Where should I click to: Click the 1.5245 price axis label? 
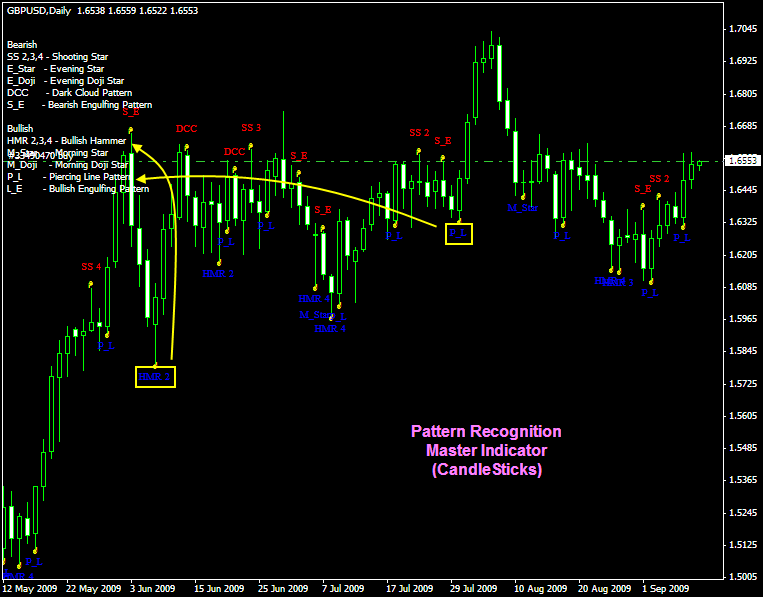(x=742, y=513)
